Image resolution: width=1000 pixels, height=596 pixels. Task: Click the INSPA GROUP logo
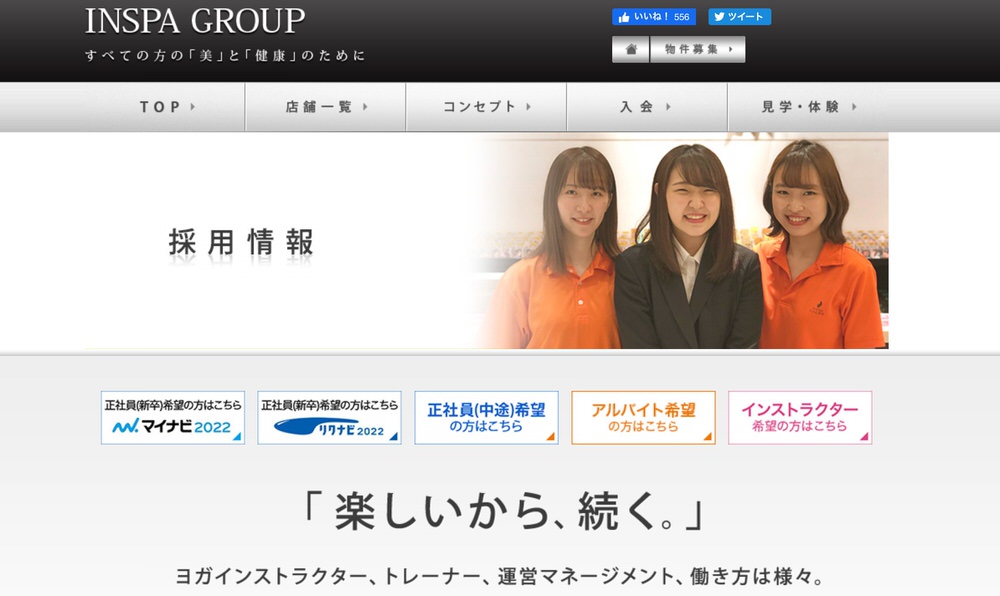click(195, 21)
